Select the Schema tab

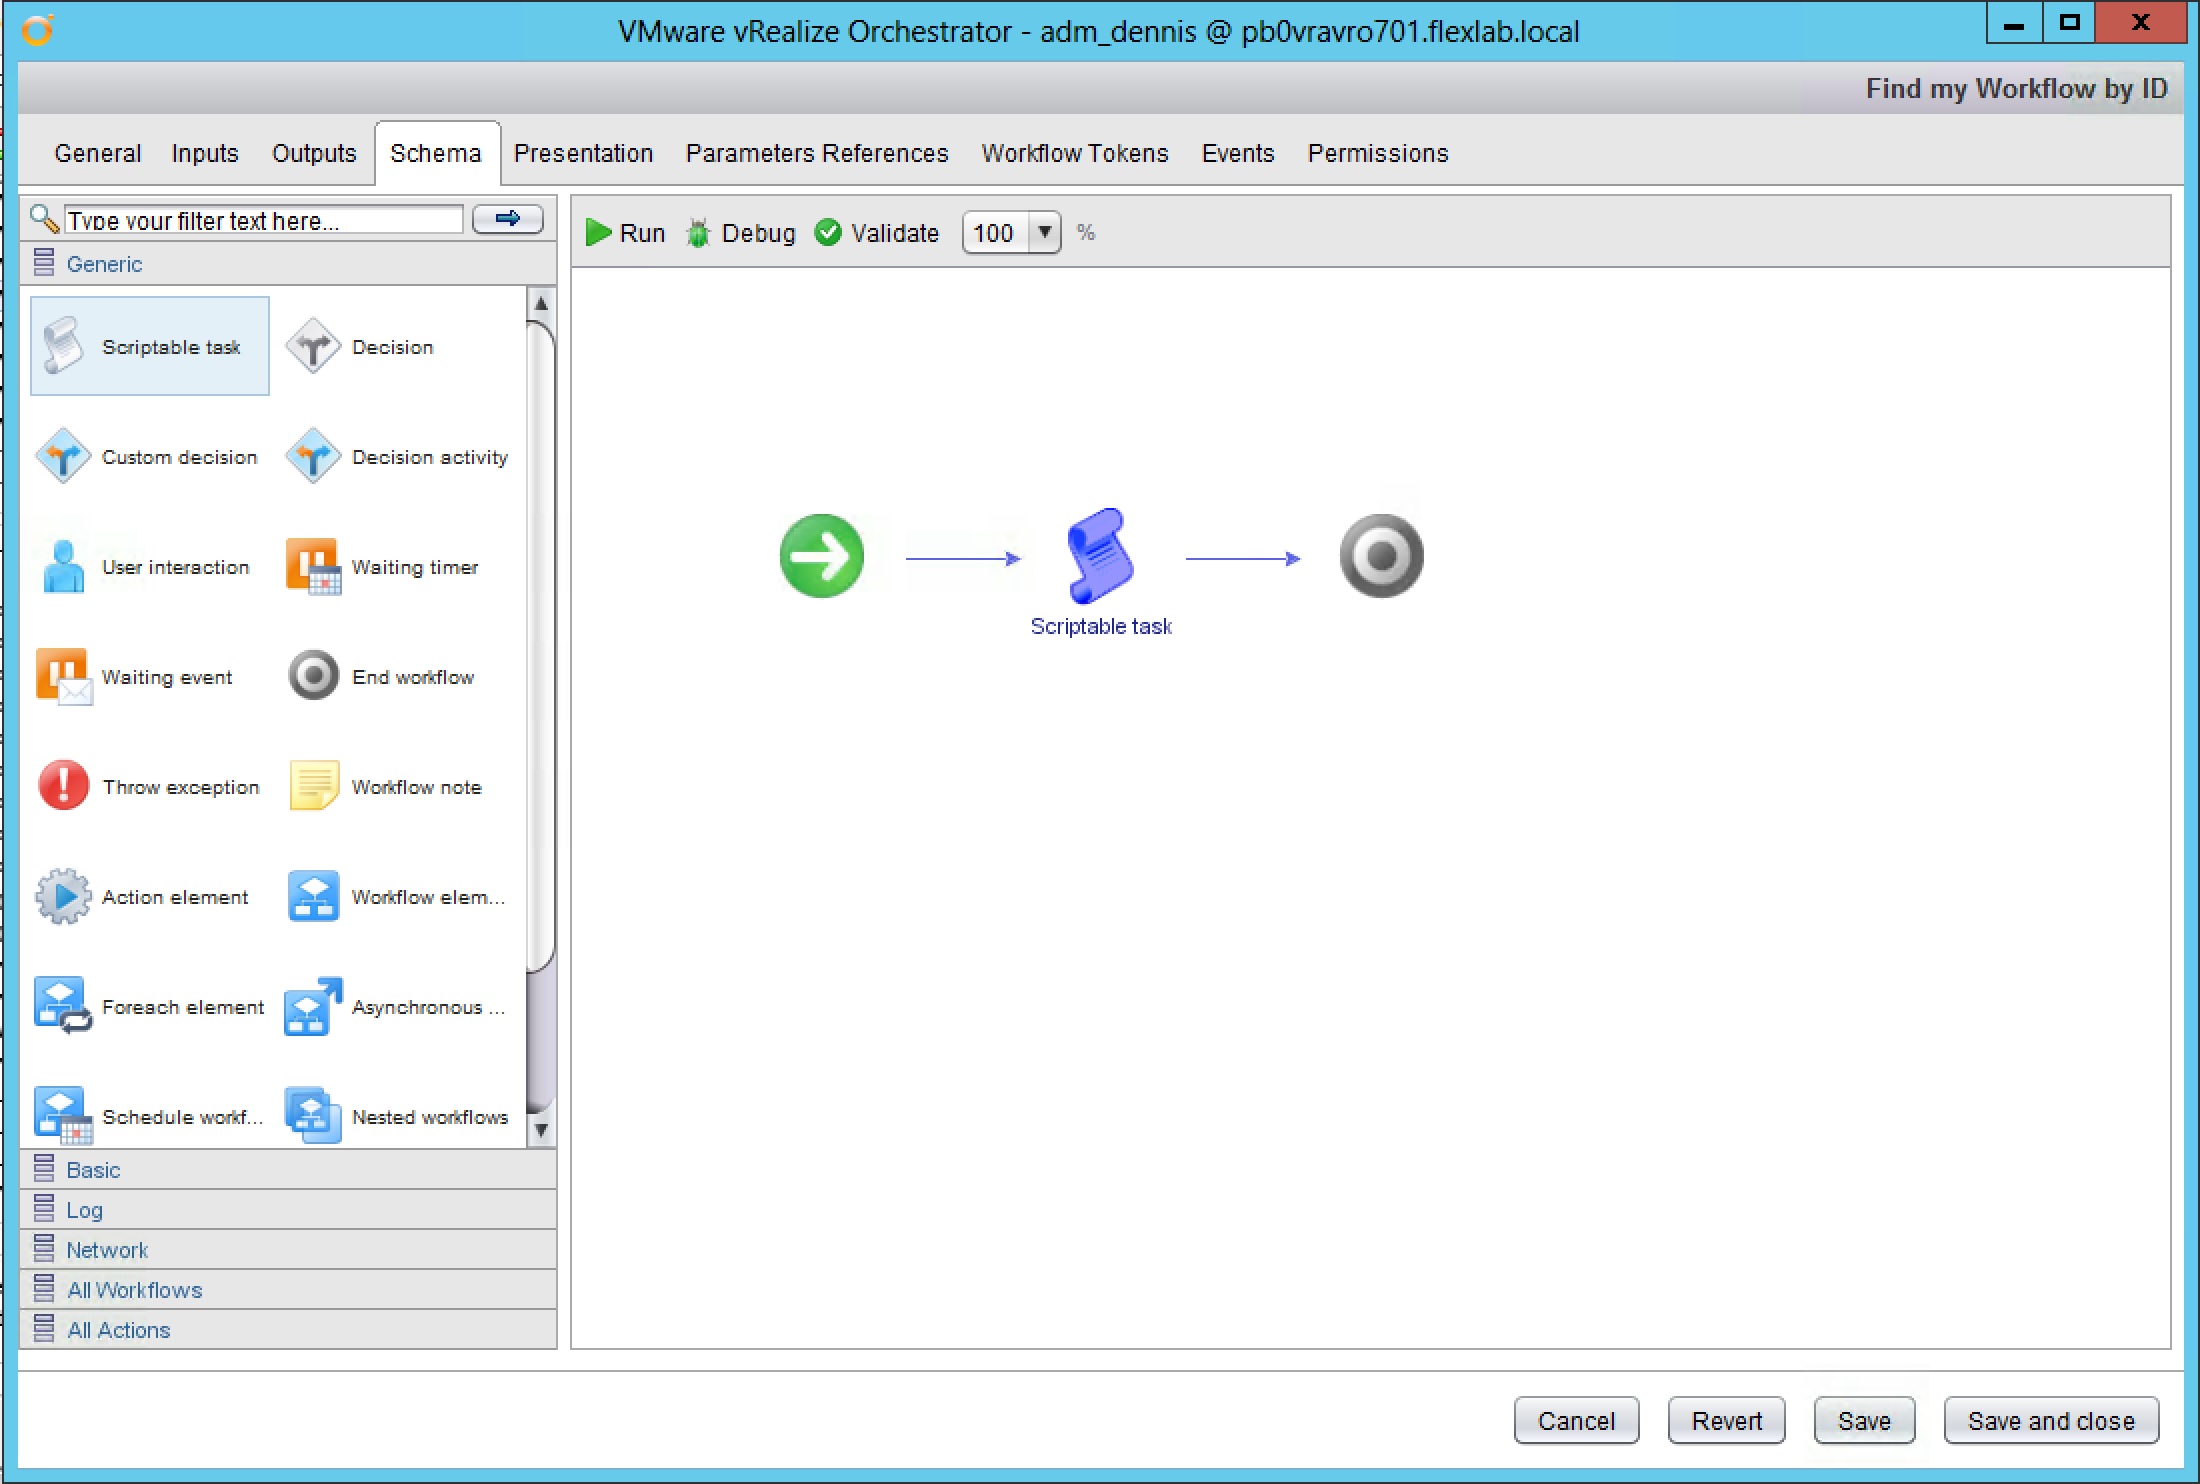point(436,153)
